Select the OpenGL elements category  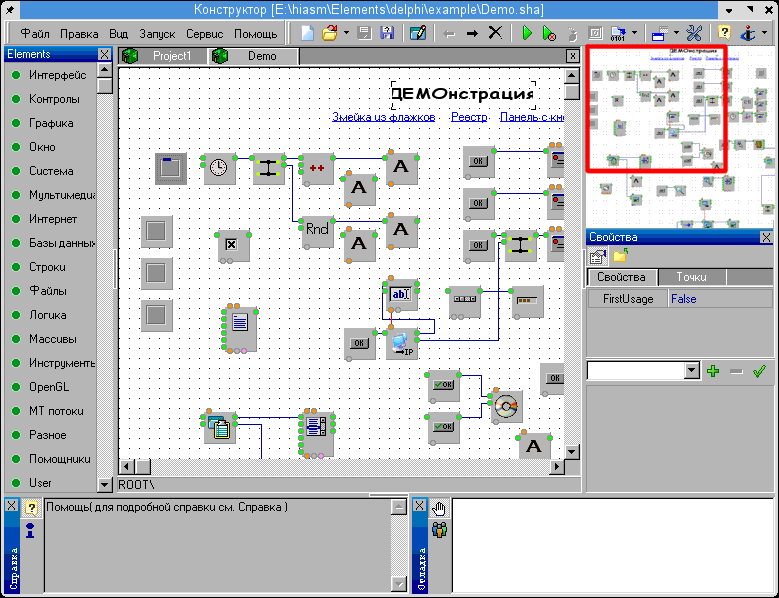[48, 387]
